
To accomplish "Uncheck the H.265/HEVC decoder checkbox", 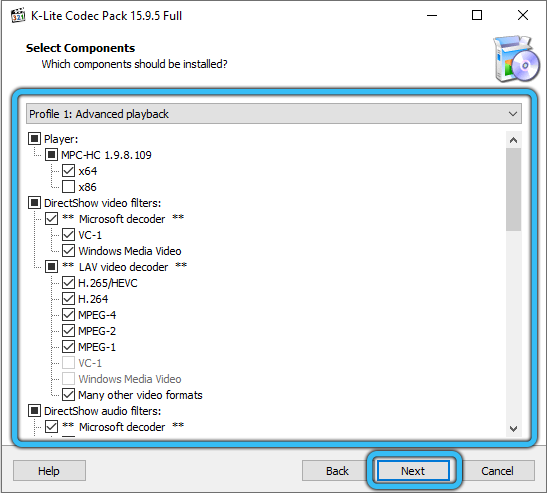I will pyautogui.click(x=68, y=283).
